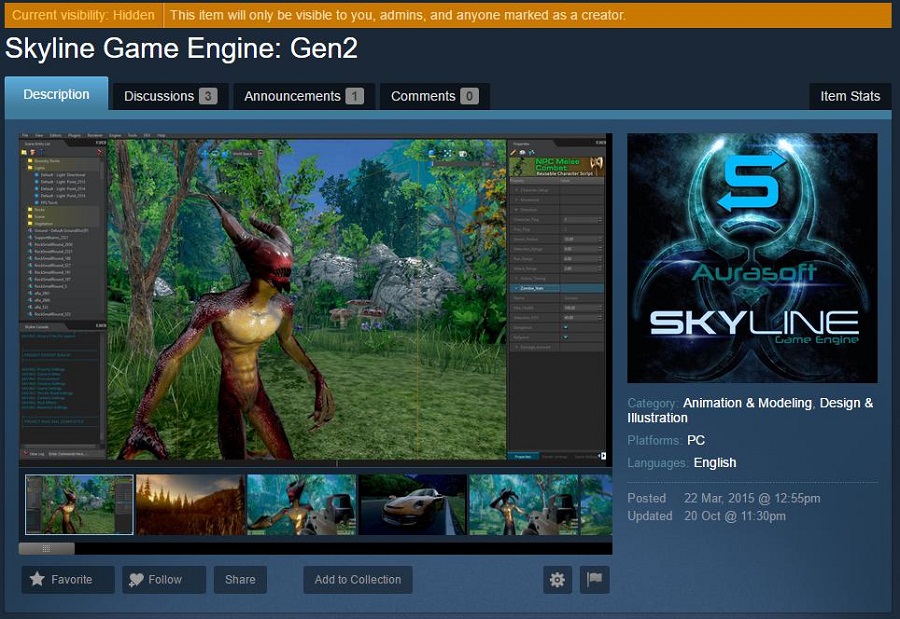Image resolution: width=900 pixels, height=619 pixels.
Task: Click the 'Skyline Game Engine: Gen2' title
Action: (x=181, y=48)
